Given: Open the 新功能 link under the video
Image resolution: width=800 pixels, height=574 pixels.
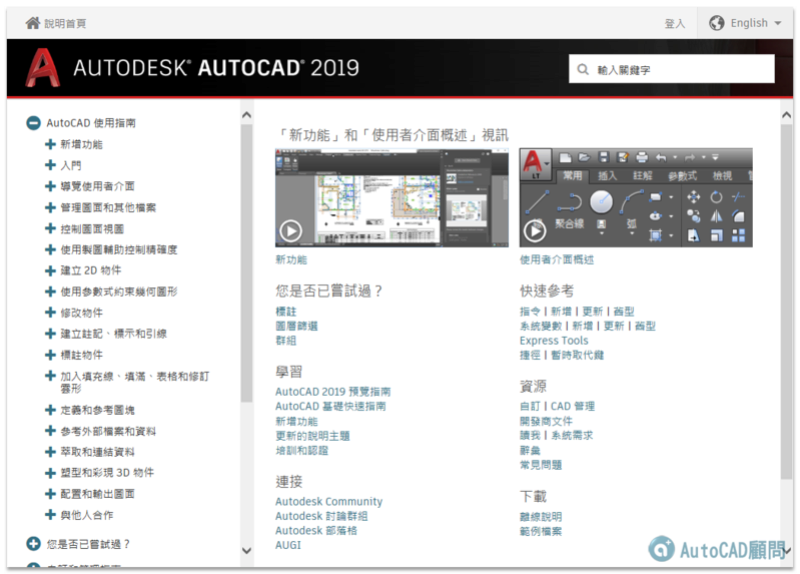Looking at the screenshot, I should pos(291,260).
